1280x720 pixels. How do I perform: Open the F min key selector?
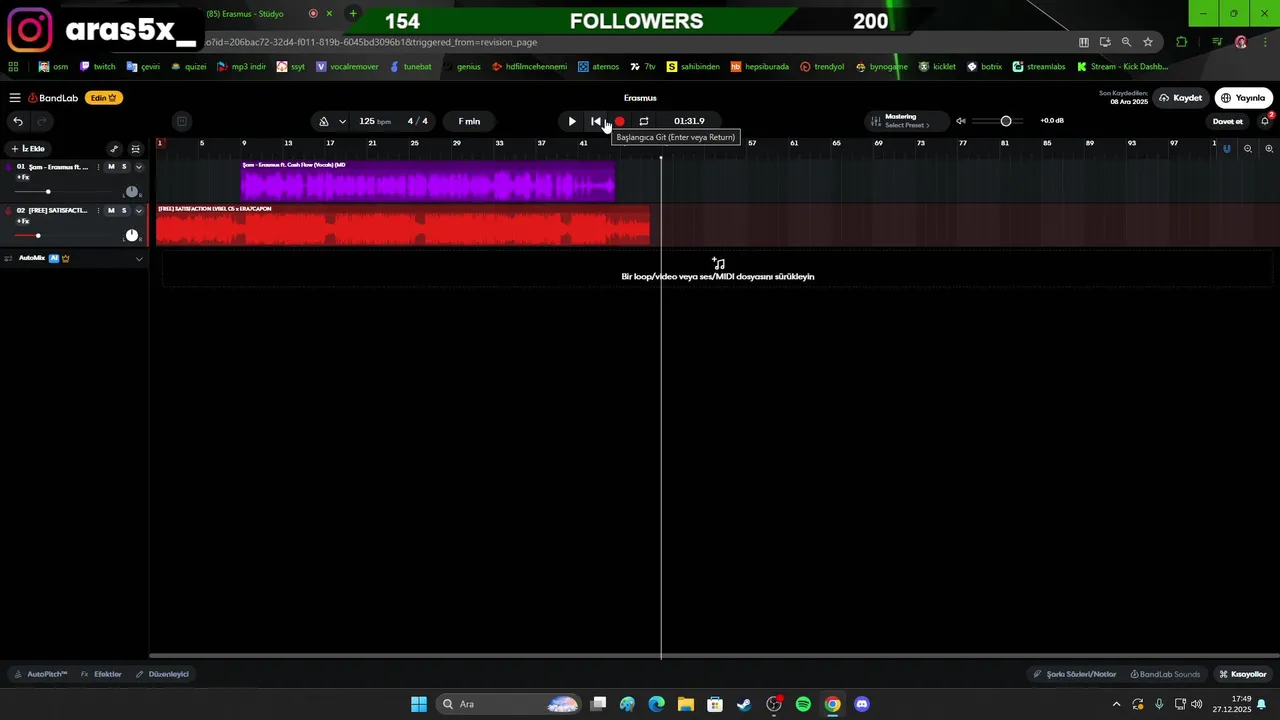(x=469, y=121)
